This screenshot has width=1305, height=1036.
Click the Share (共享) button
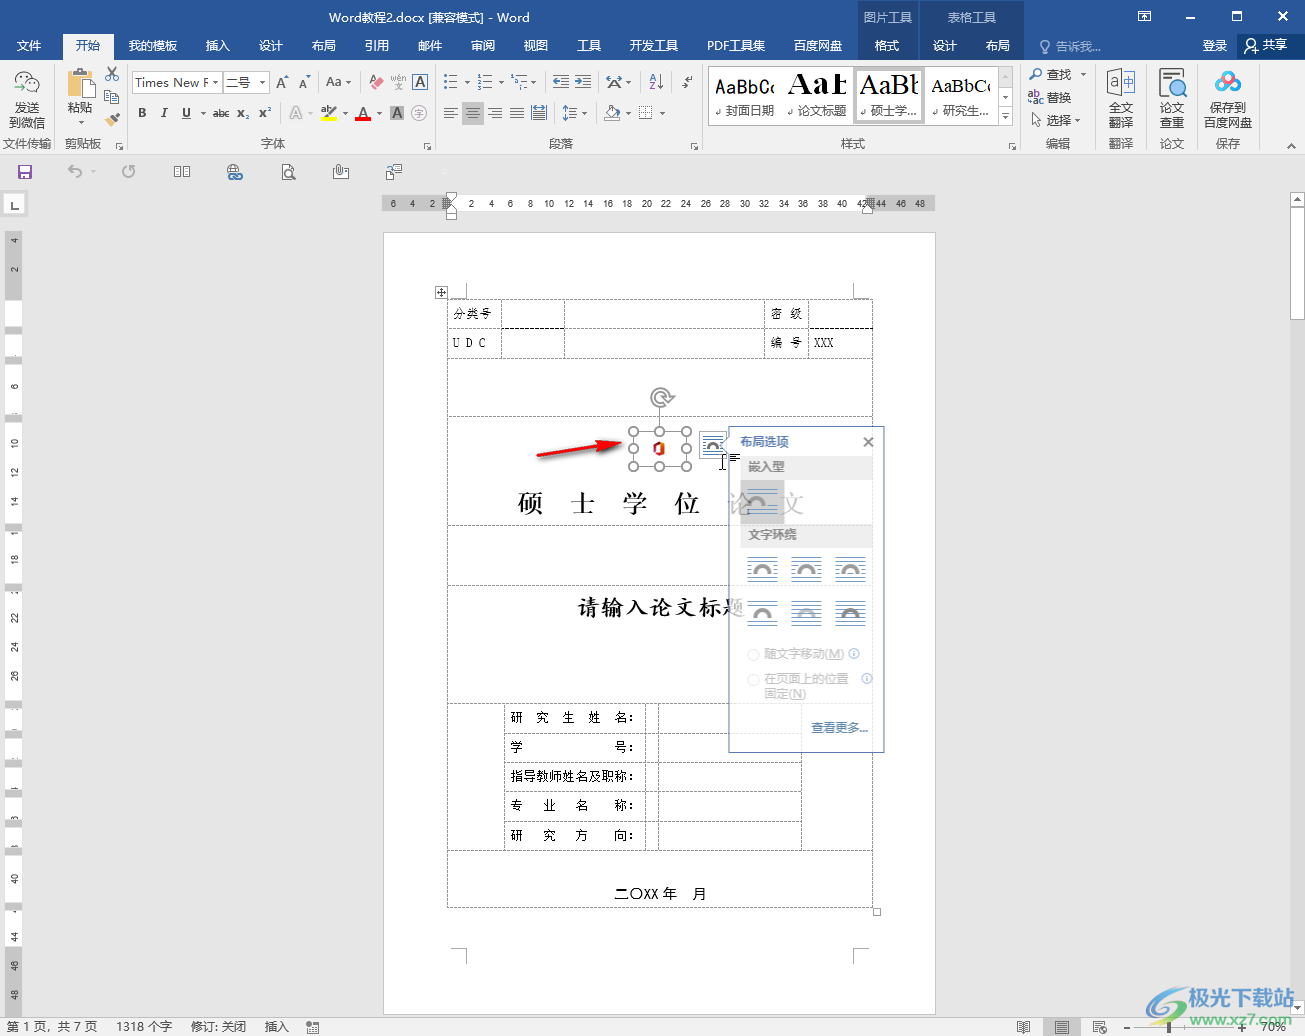pyautogui.click(x=1266, y=46)
